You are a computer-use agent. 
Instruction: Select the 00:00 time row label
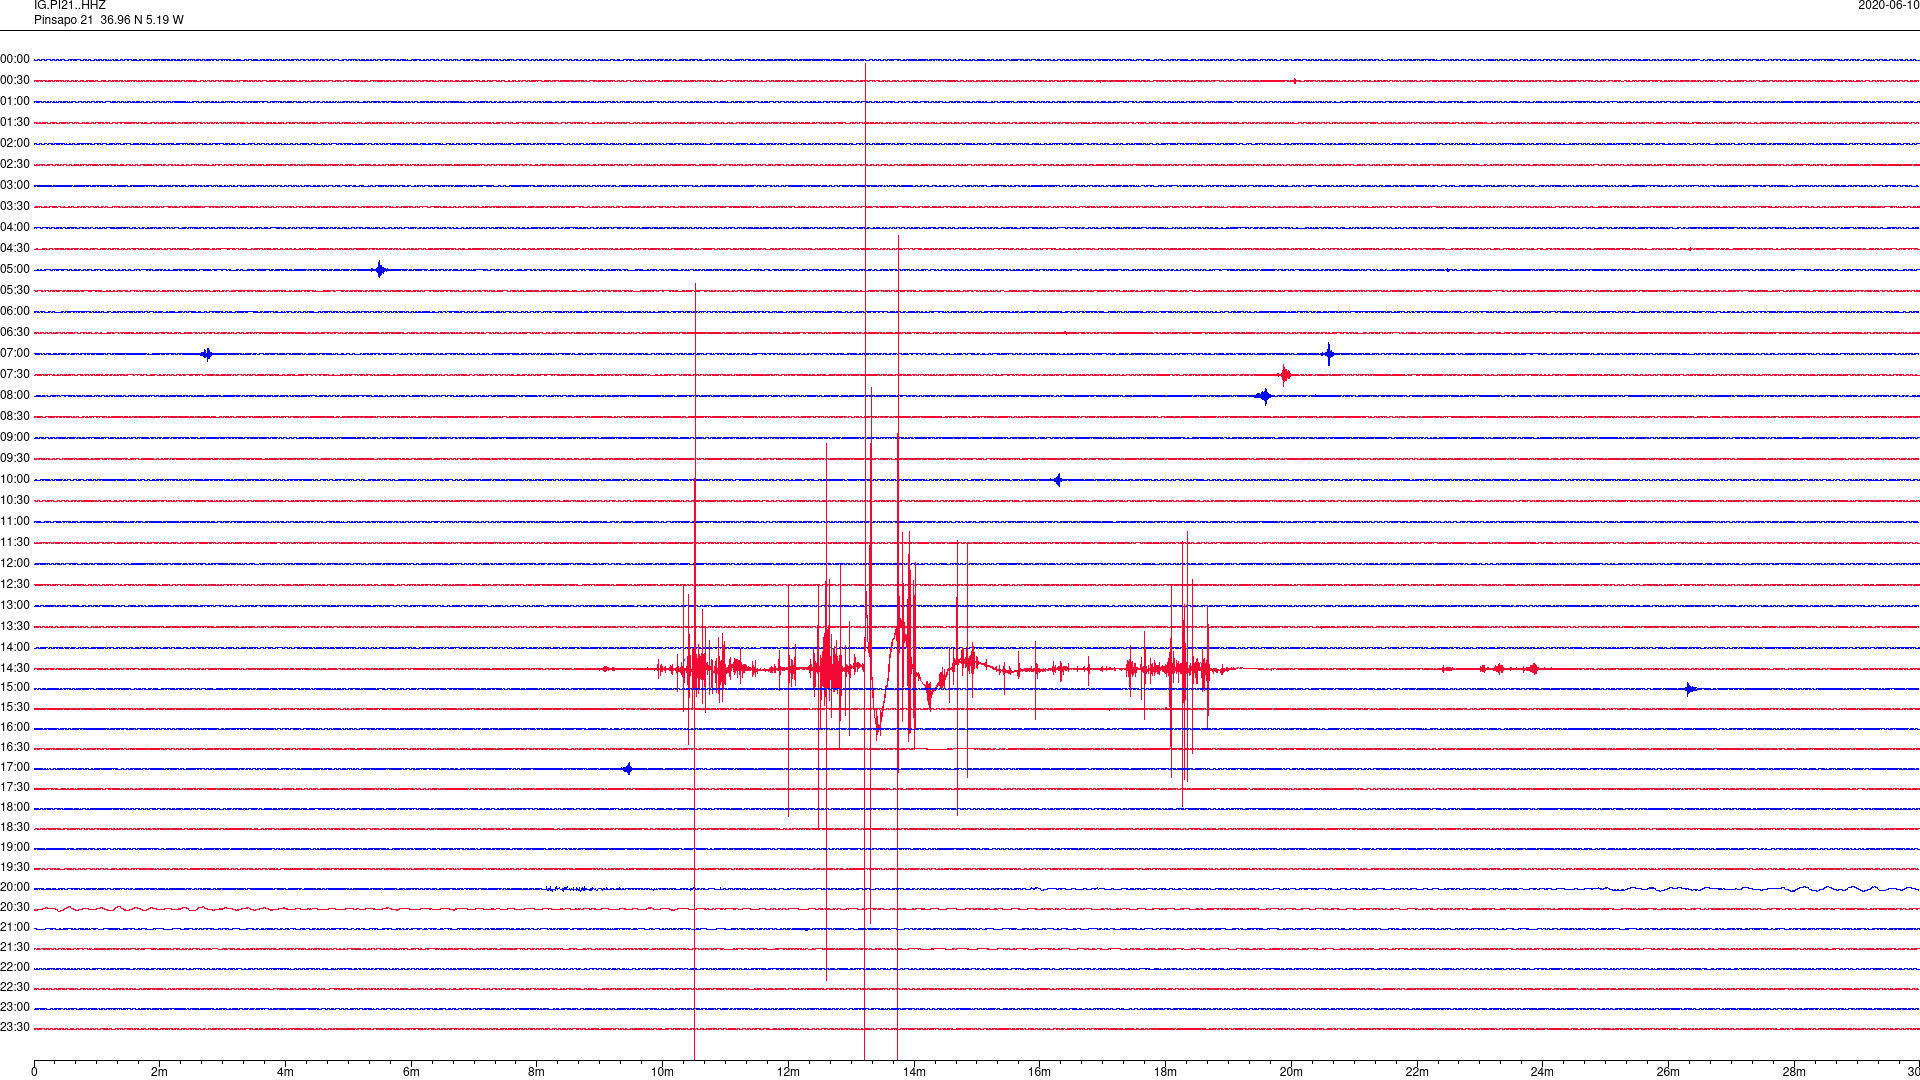coord(15,60)
